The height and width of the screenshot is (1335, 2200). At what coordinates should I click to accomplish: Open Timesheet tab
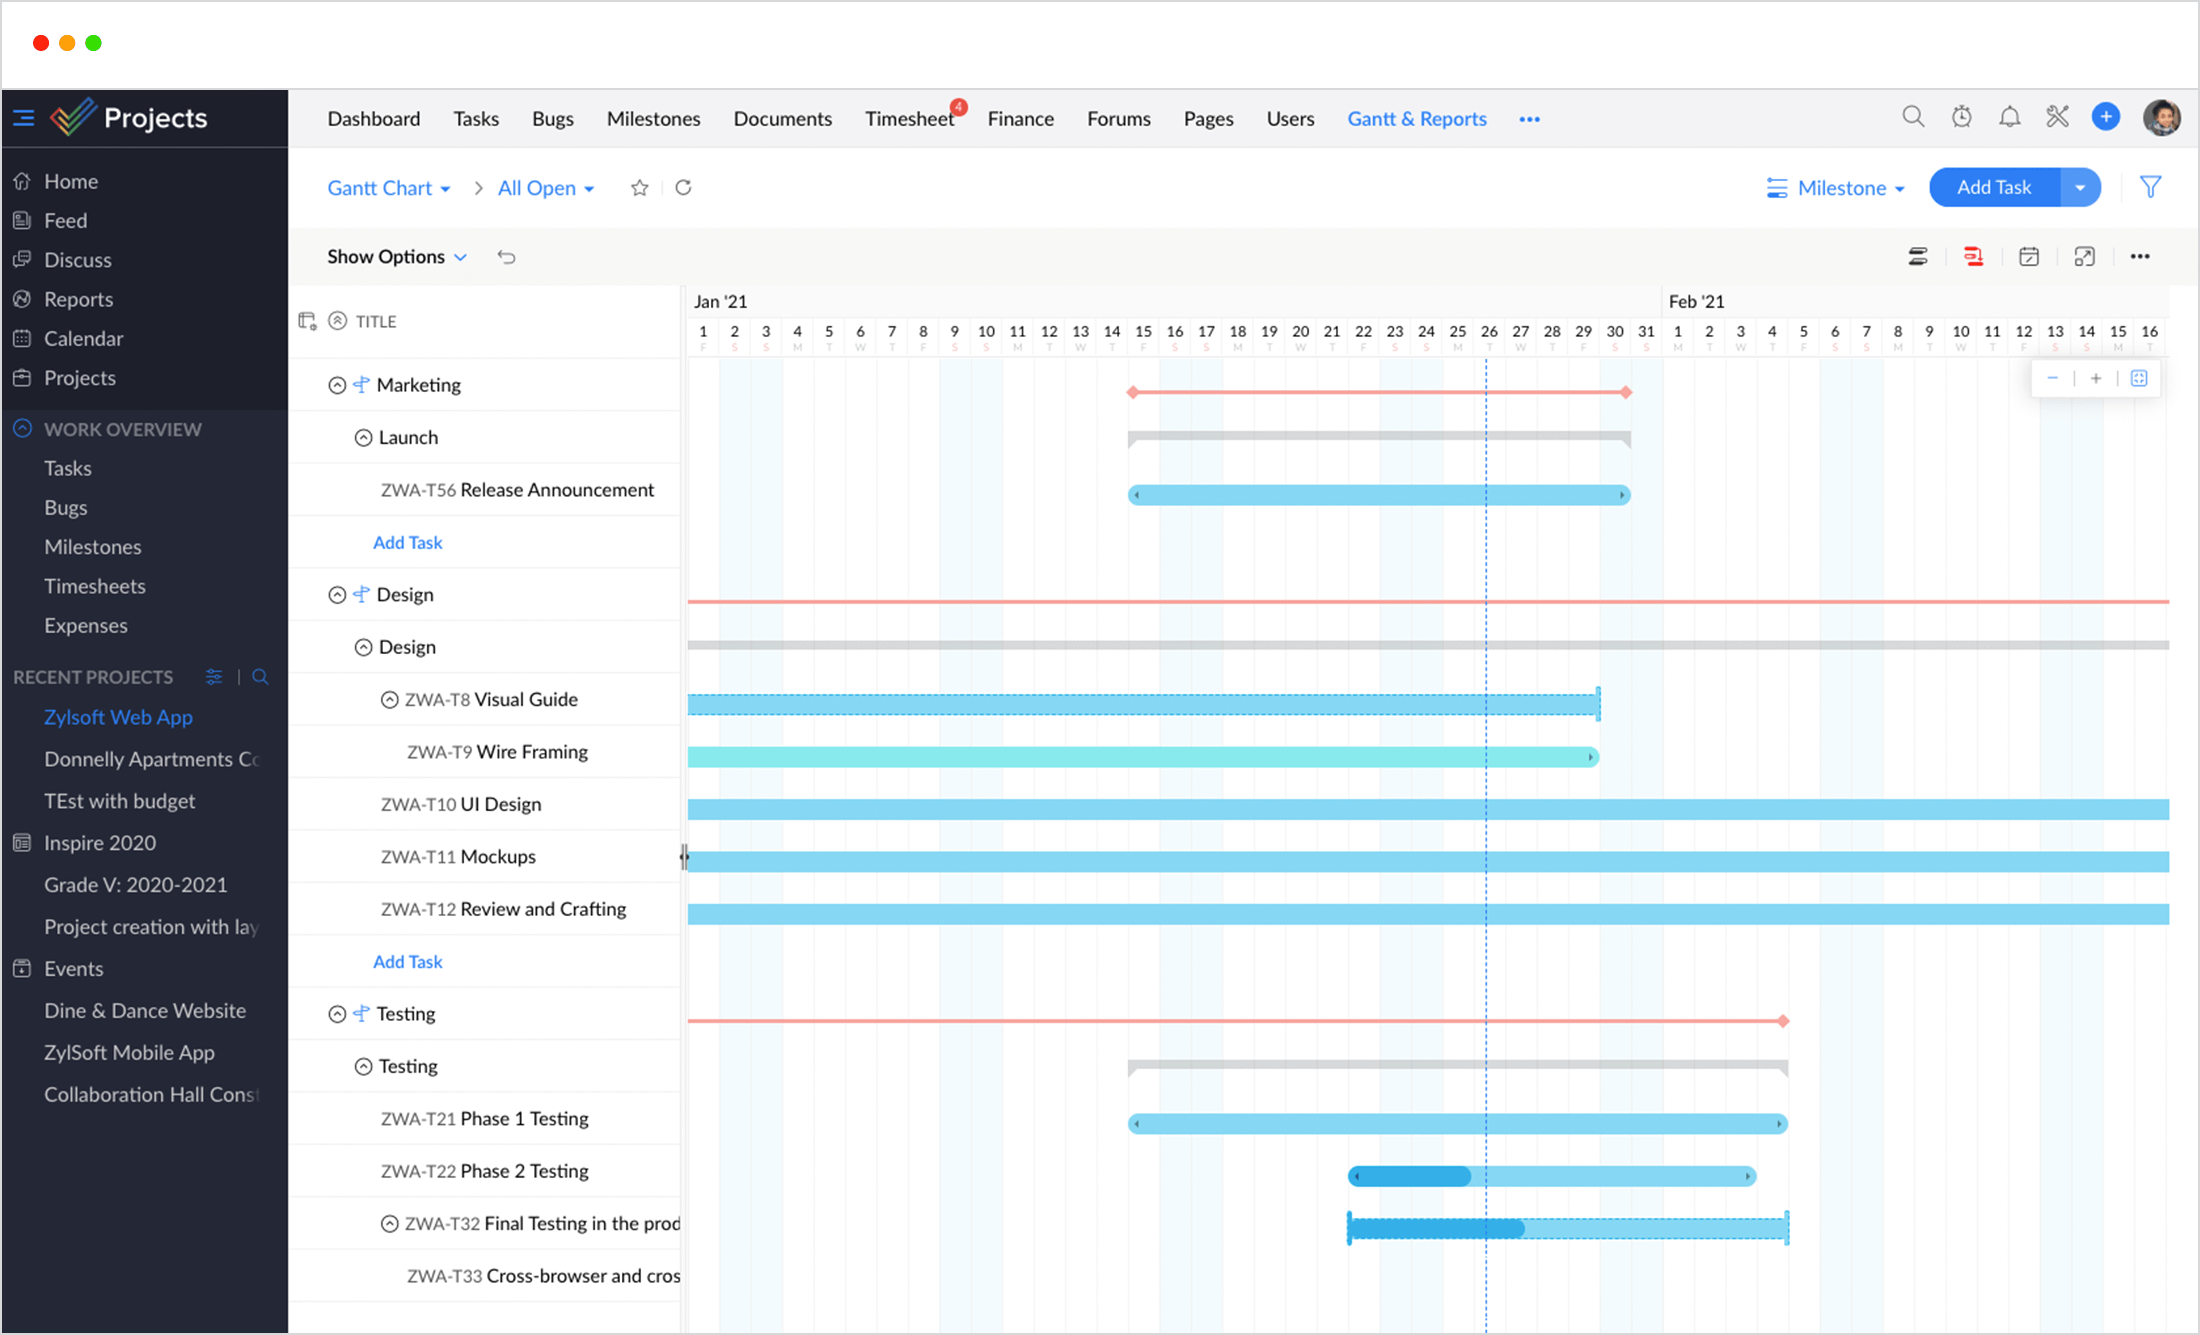pos(909,119)
